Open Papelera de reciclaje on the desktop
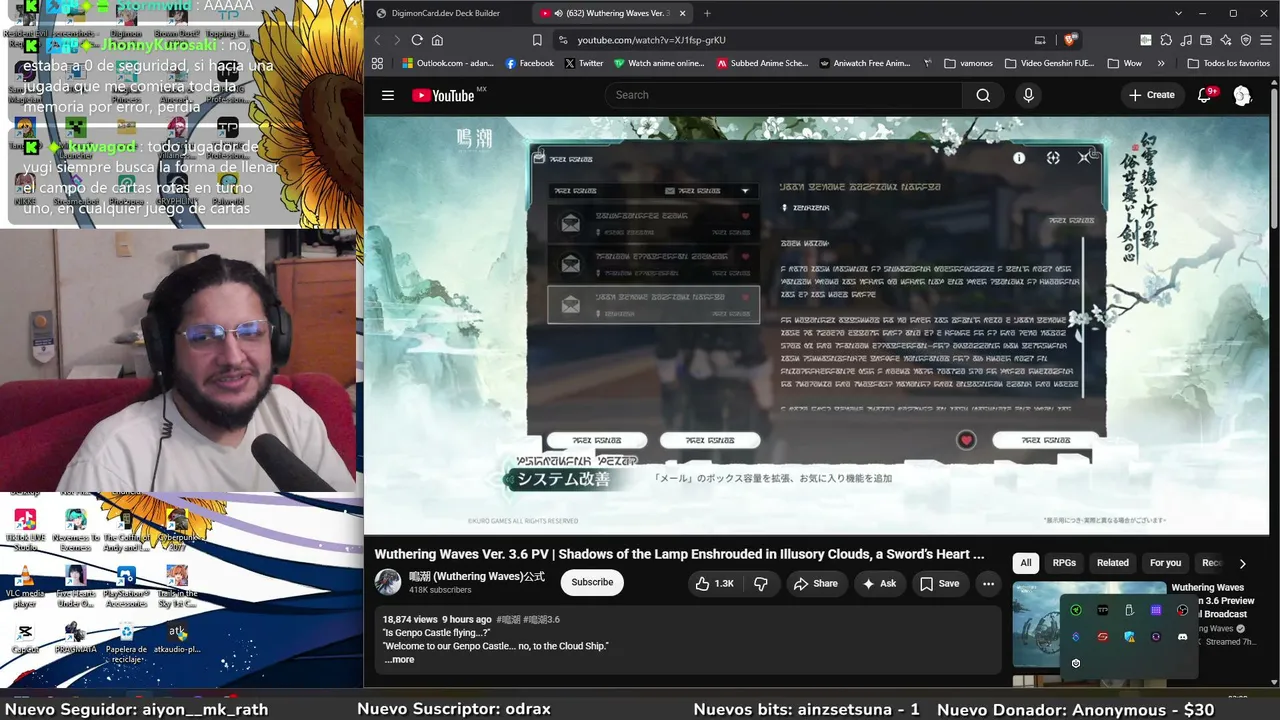This screenshot has height=720, width=1280. coord(127,643)
